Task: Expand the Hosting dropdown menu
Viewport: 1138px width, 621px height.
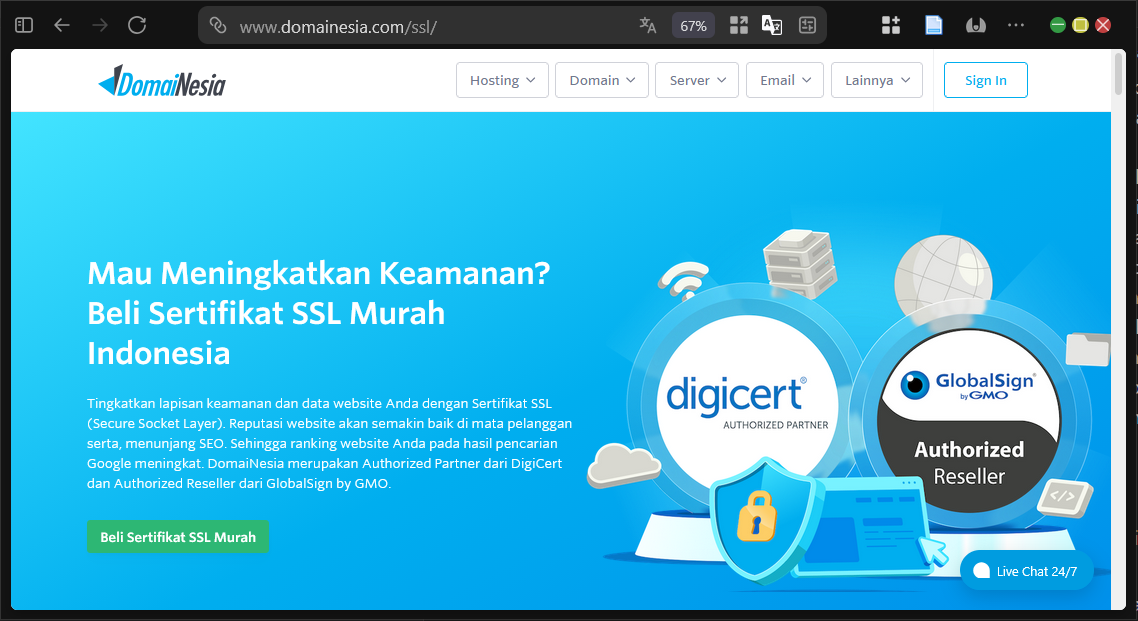Action: click(x=502, y=80)
